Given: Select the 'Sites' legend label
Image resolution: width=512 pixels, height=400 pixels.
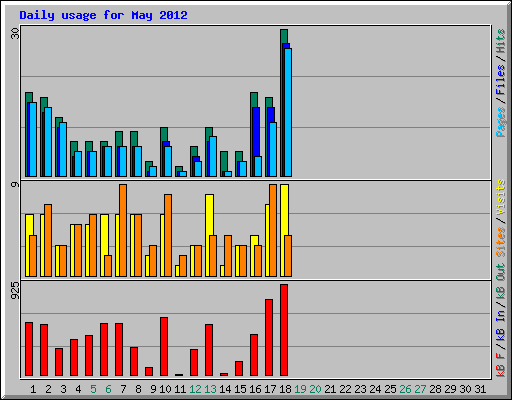Looking at the screenshot, I should pyautogui.click(x=501, y=242).
